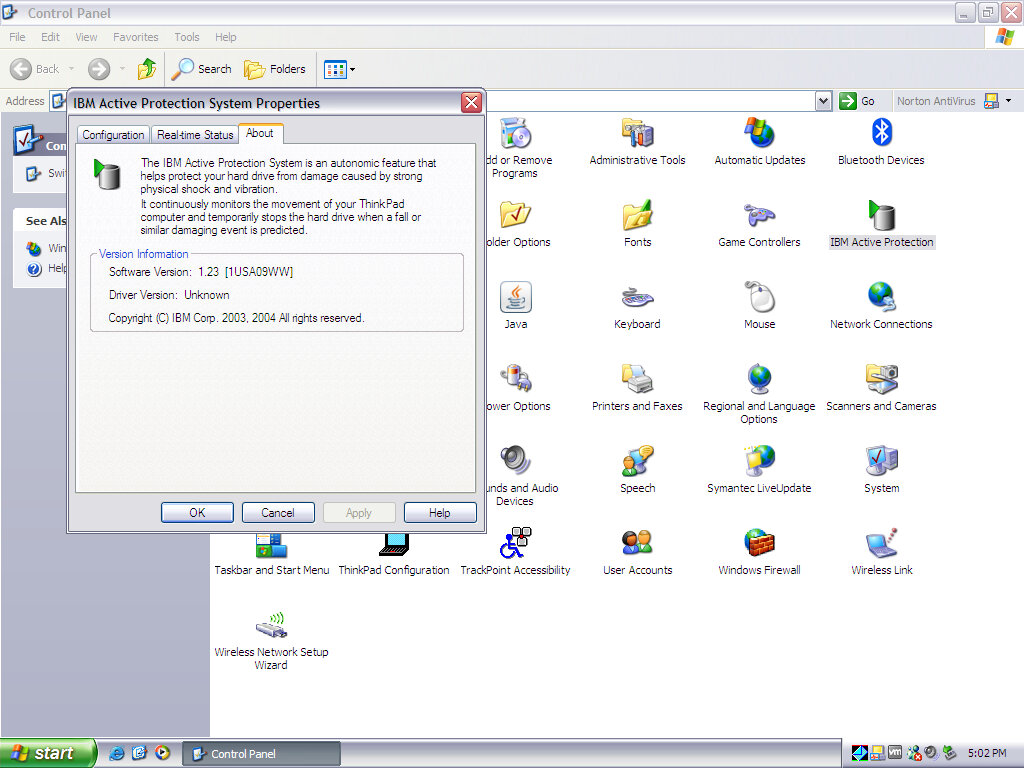1024x768 pixels.
Task: Click the Windows start button
Action: point(47,753)
